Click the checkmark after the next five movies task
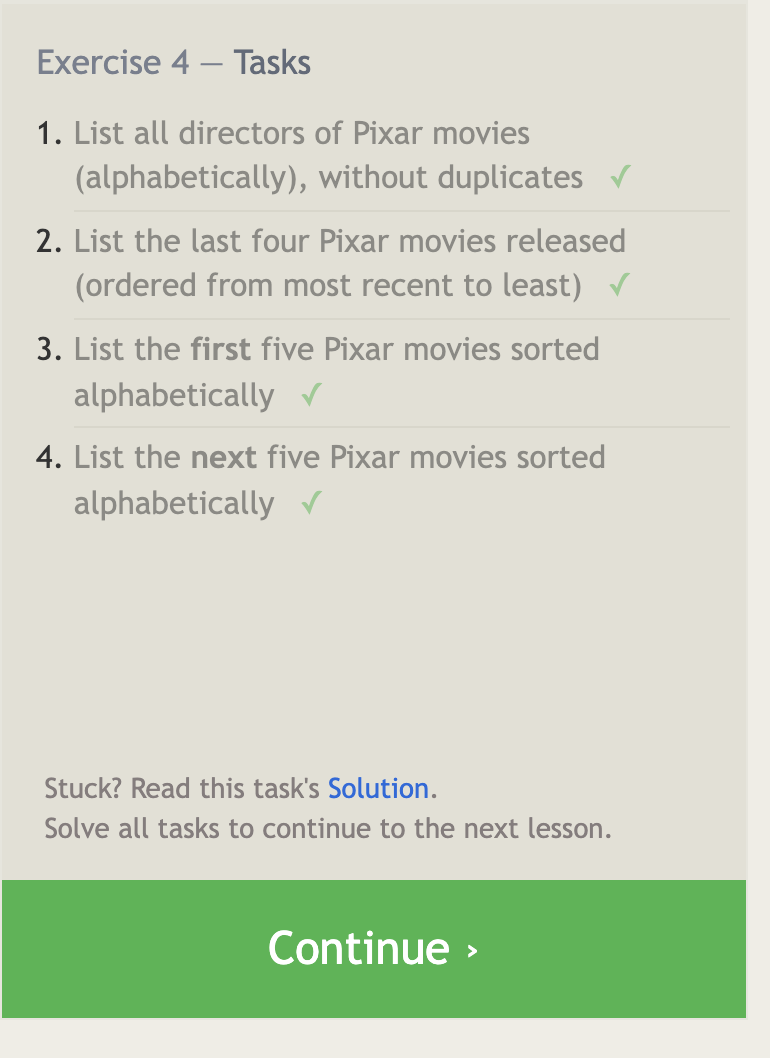The height and width of the screenshot is (1058, 770). coord(311,503)
